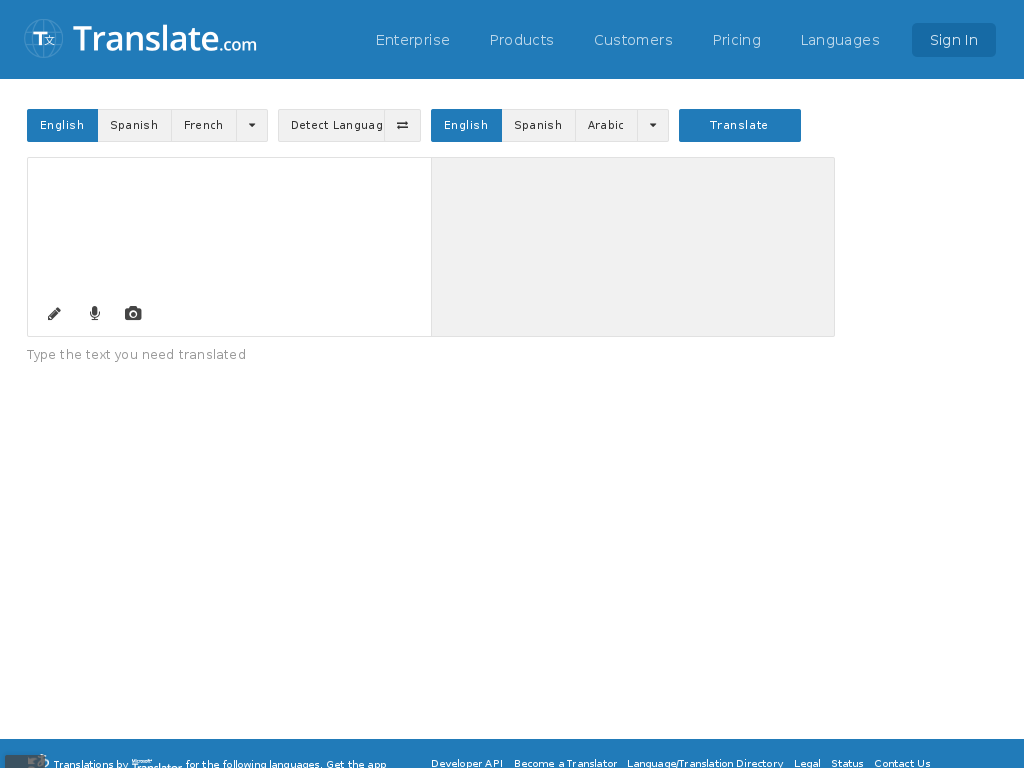Image resolution: width=1024 pixels, height=768 pixels.
Task: Expand the target language dropdown arrow
Action: click(x=653, y=126)
